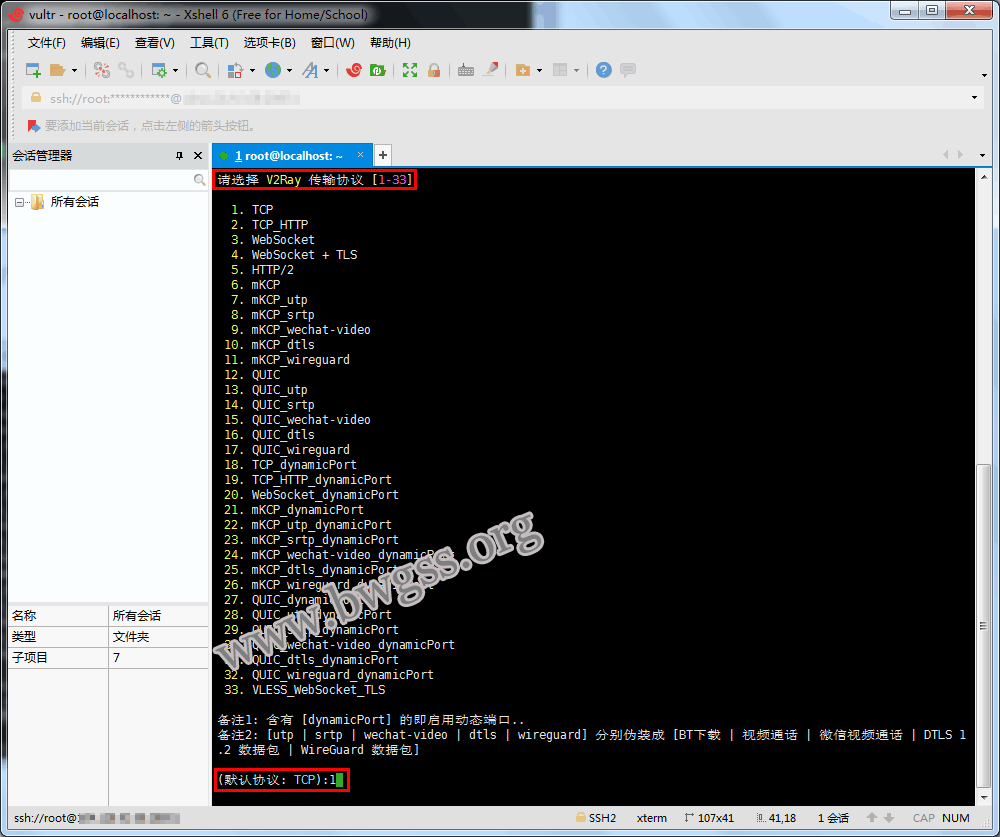1000x837 pixels.
Task: Click the keyboard mapping icon
Action: 466,70
